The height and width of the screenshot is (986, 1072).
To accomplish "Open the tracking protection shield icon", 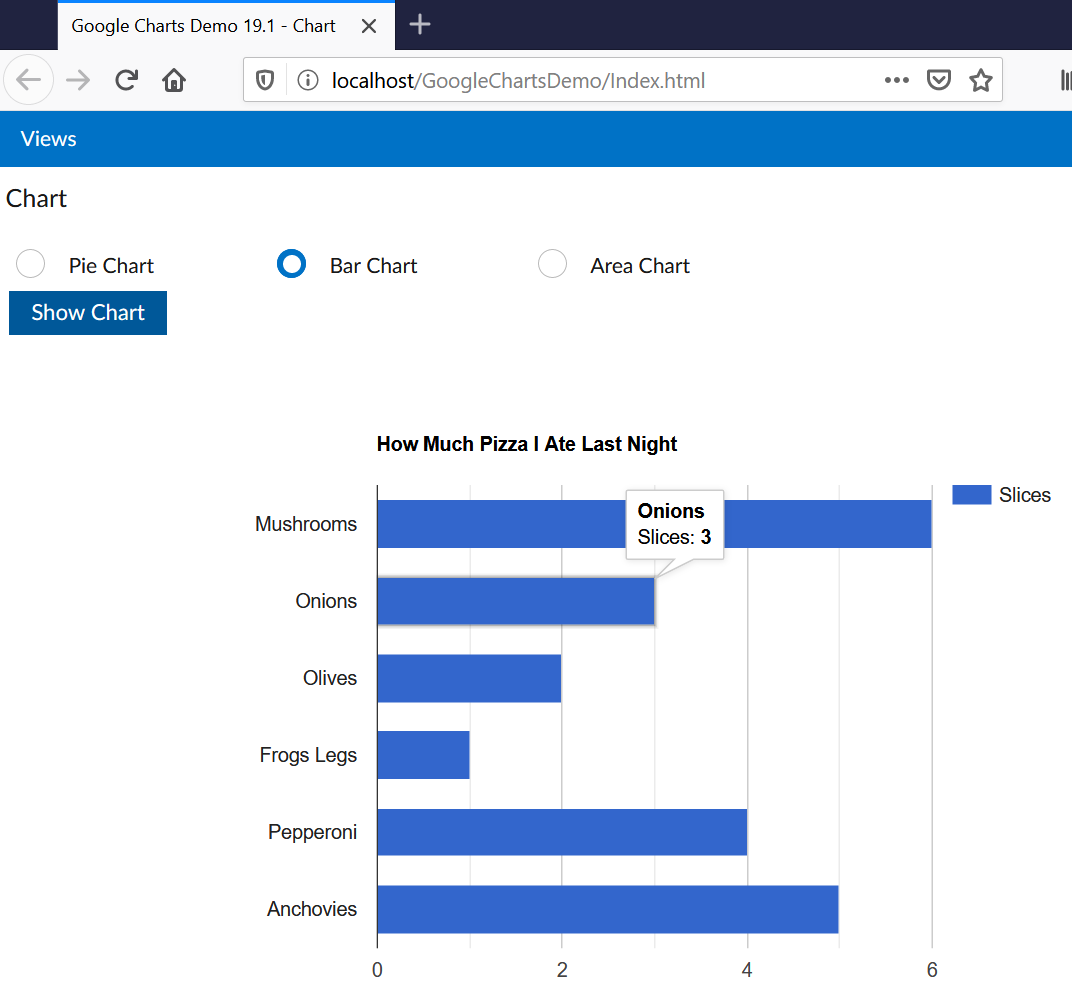I will (265, 81).
